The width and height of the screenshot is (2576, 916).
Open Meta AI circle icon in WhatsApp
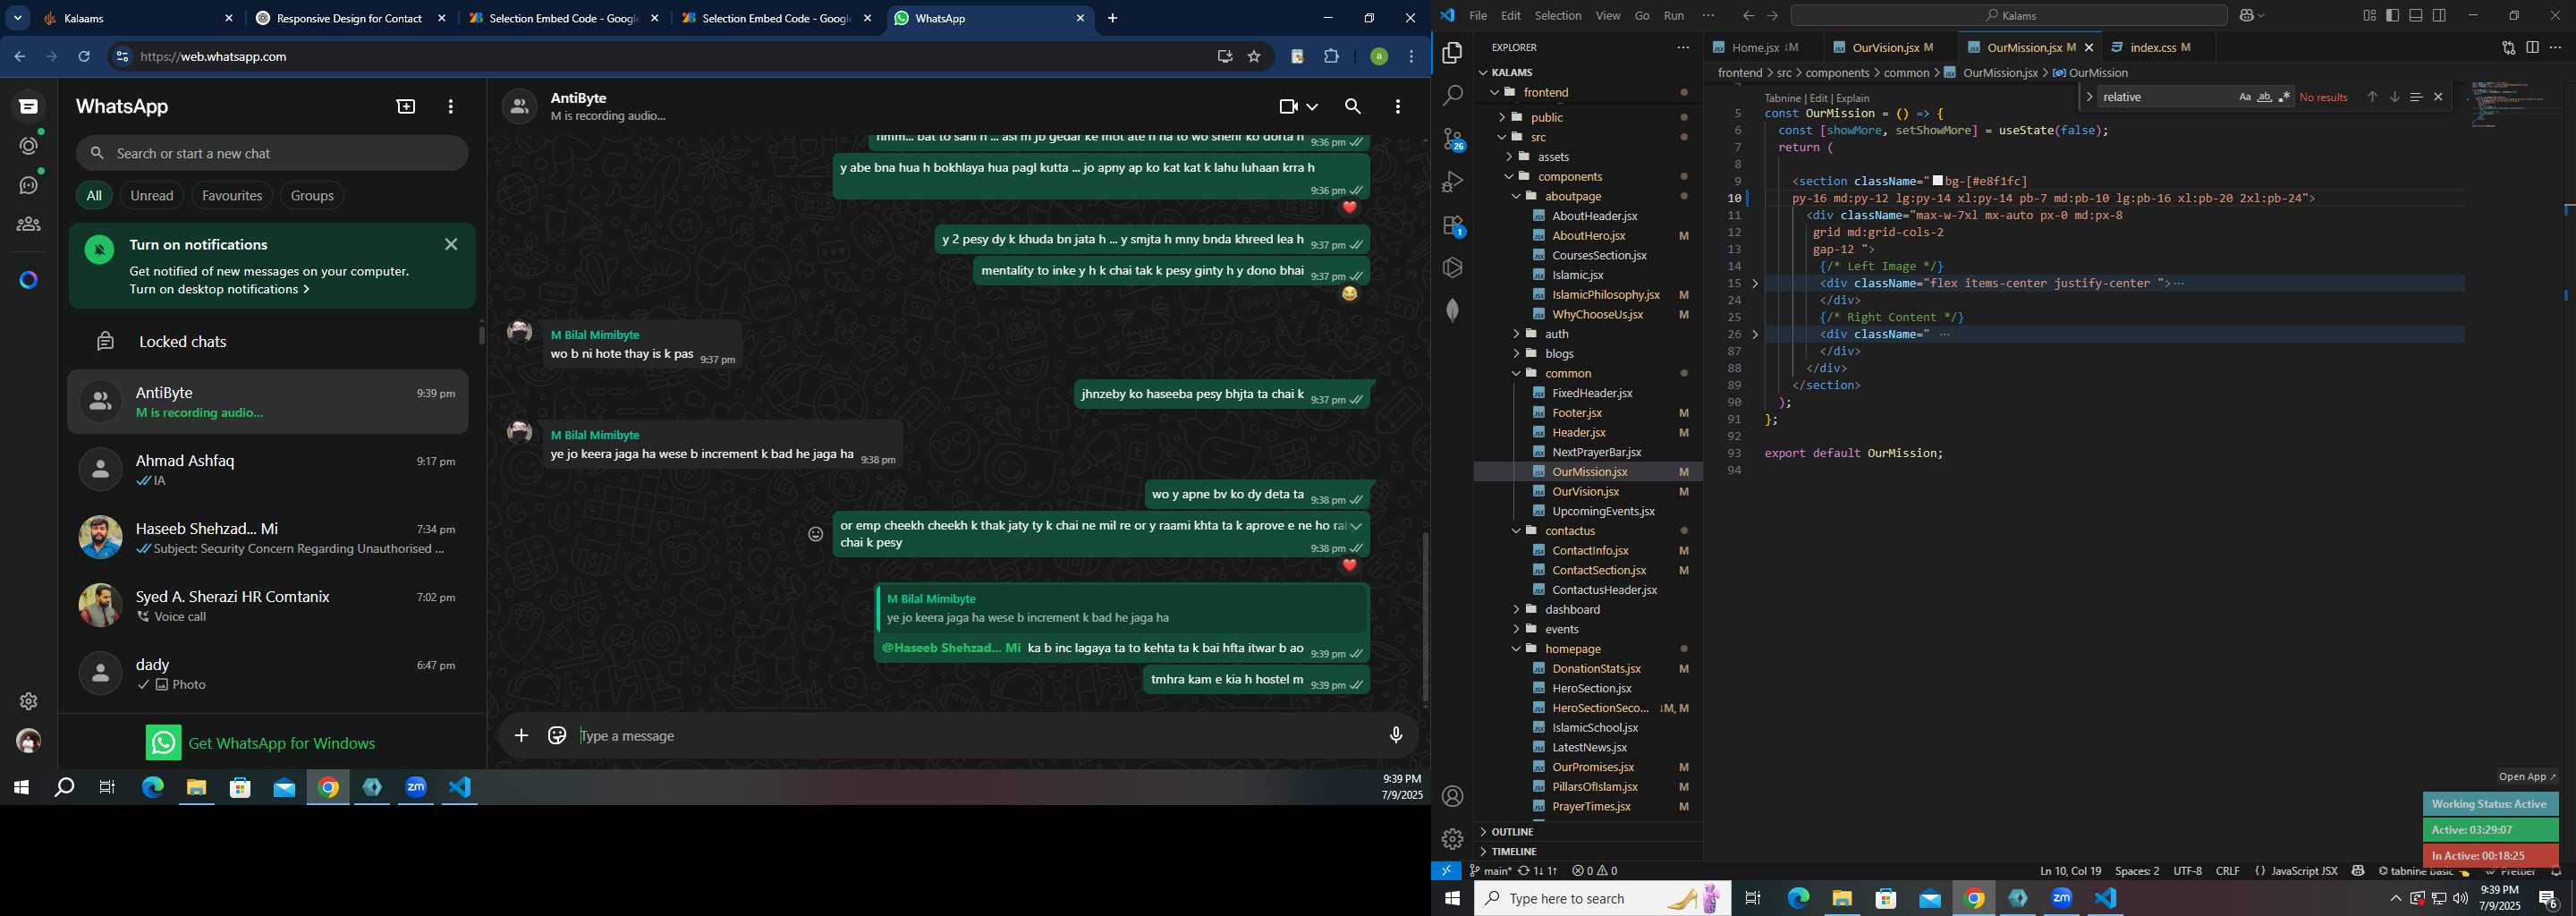(29, 280)
